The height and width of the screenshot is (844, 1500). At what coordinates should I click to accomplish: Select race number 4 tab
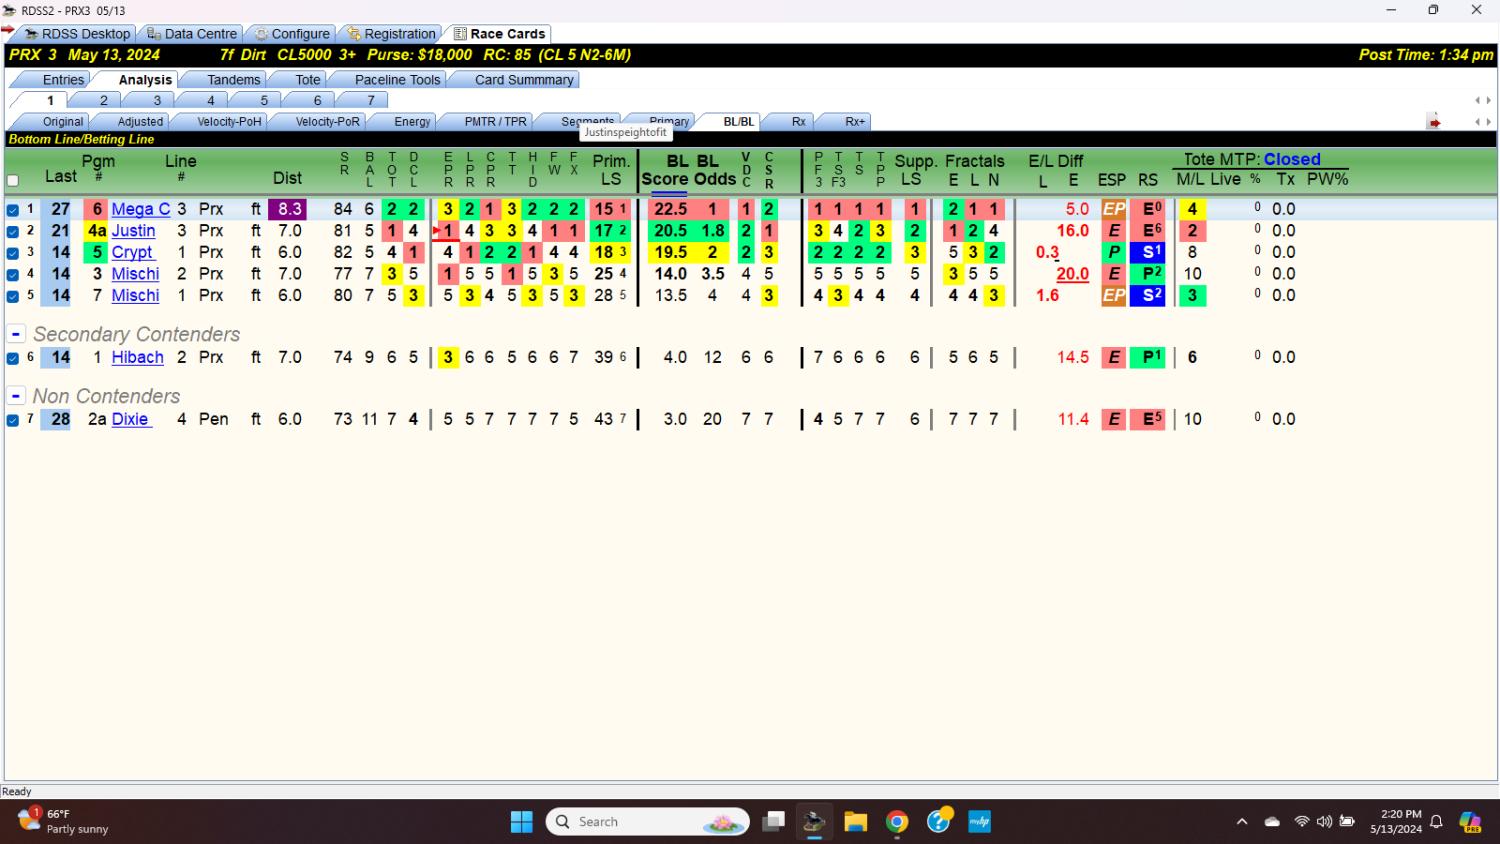click(x=210, y=100)
